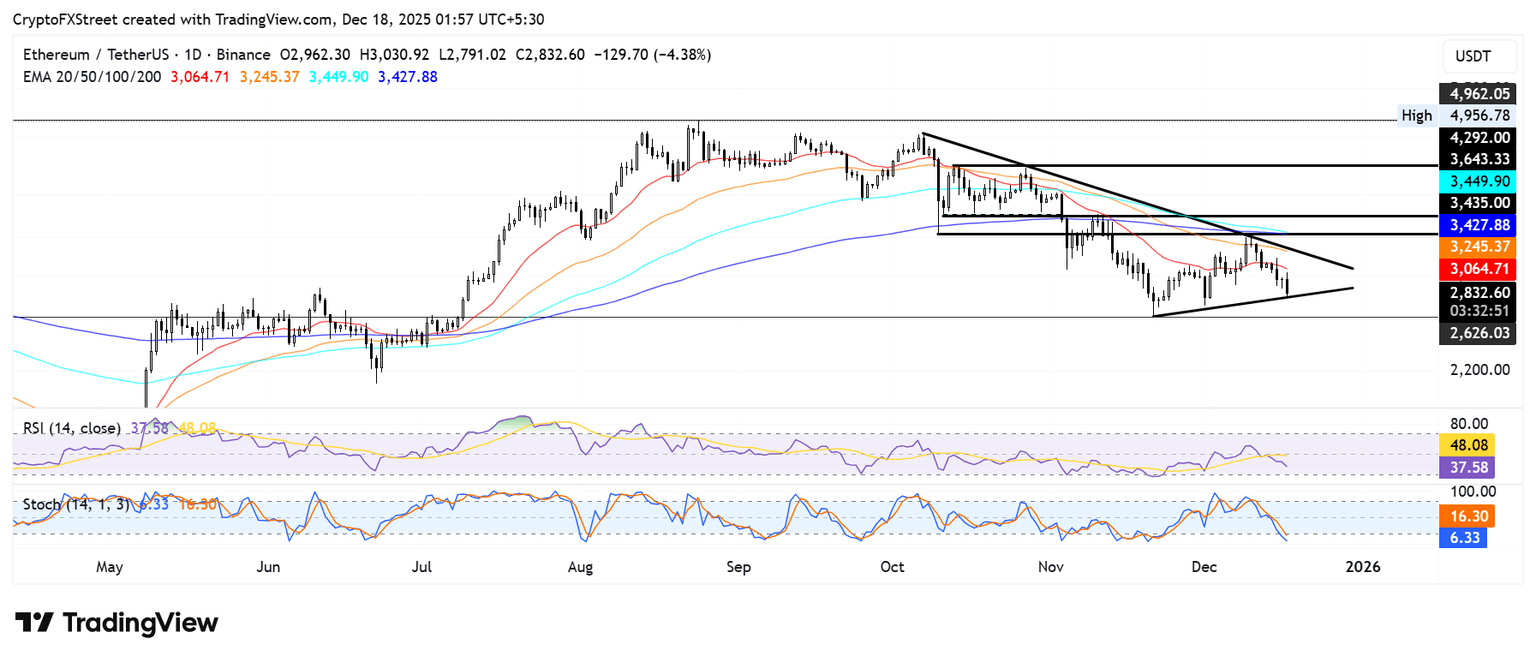Click the red 3,064.71 price tag on scale
This screenshot has width=1536, height=661.
pos(1478,269)
